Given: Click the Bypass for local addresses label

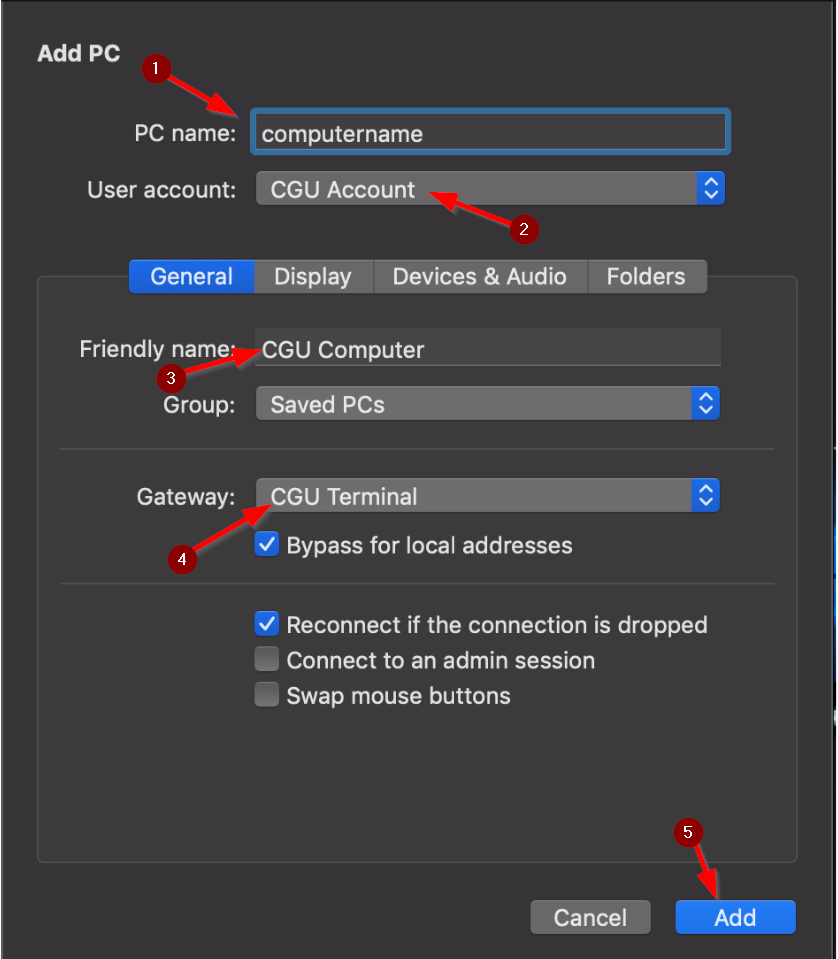Looking at the screenshot, I should (429, 546).
